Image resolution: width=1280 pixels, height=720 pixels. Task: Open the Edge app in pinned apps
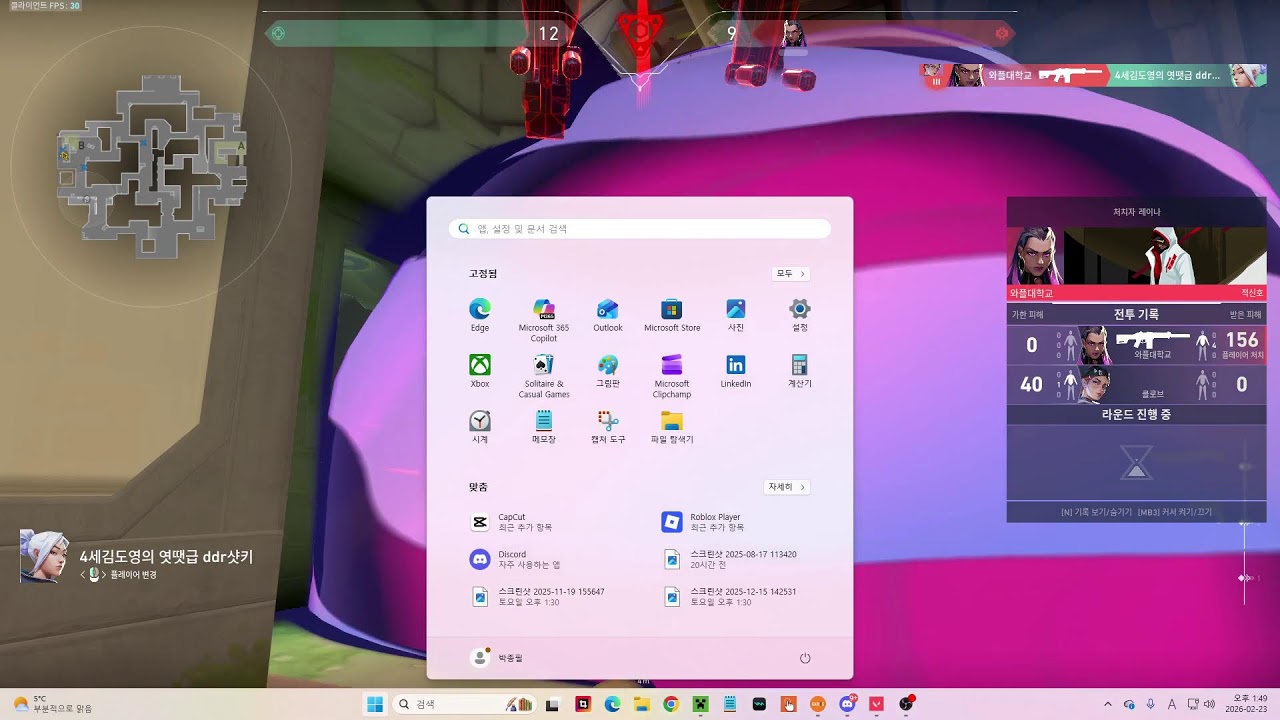pos(480,315)
